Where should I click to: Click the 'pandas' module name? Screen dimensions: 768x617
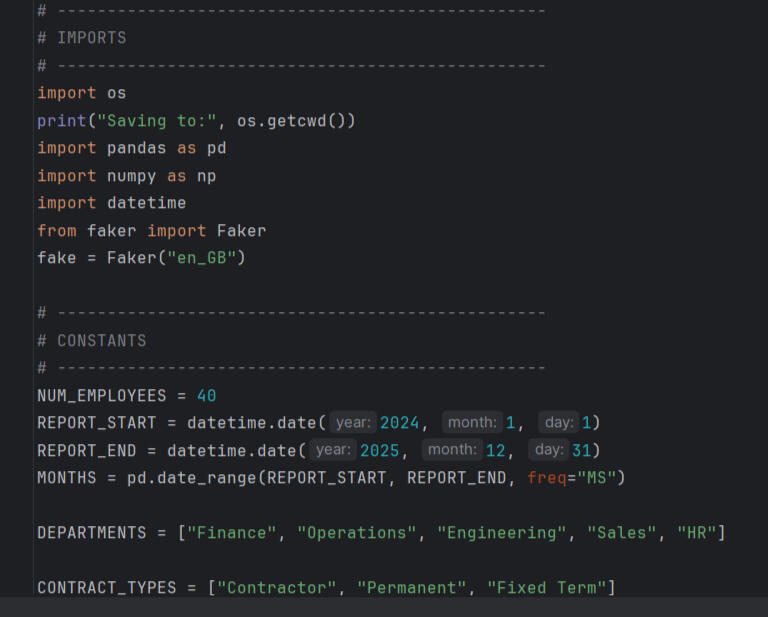(x=137, y=148)
